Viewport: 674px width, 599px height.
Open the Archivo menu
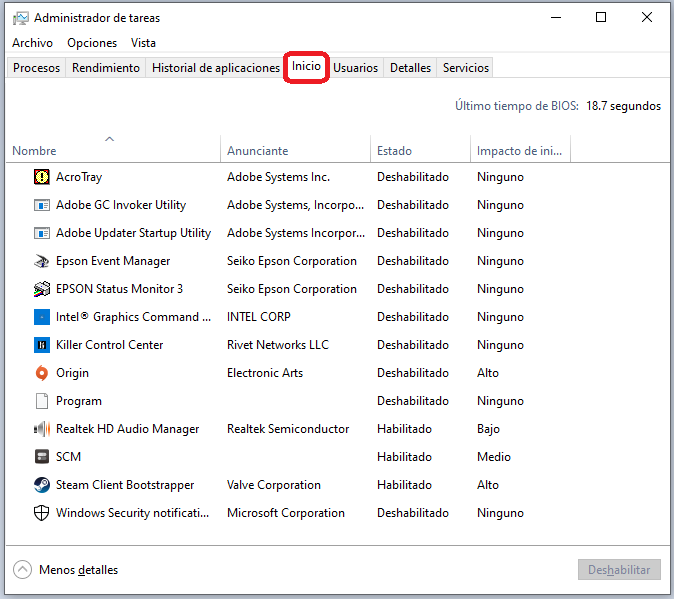tap(32, 43)
